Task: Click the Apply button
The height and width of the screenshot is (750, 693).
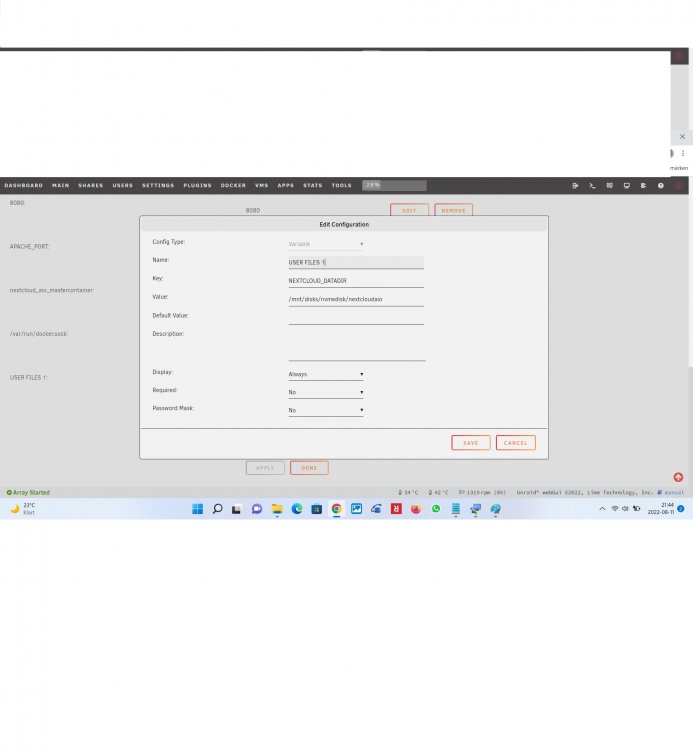Action: [265, 468]
